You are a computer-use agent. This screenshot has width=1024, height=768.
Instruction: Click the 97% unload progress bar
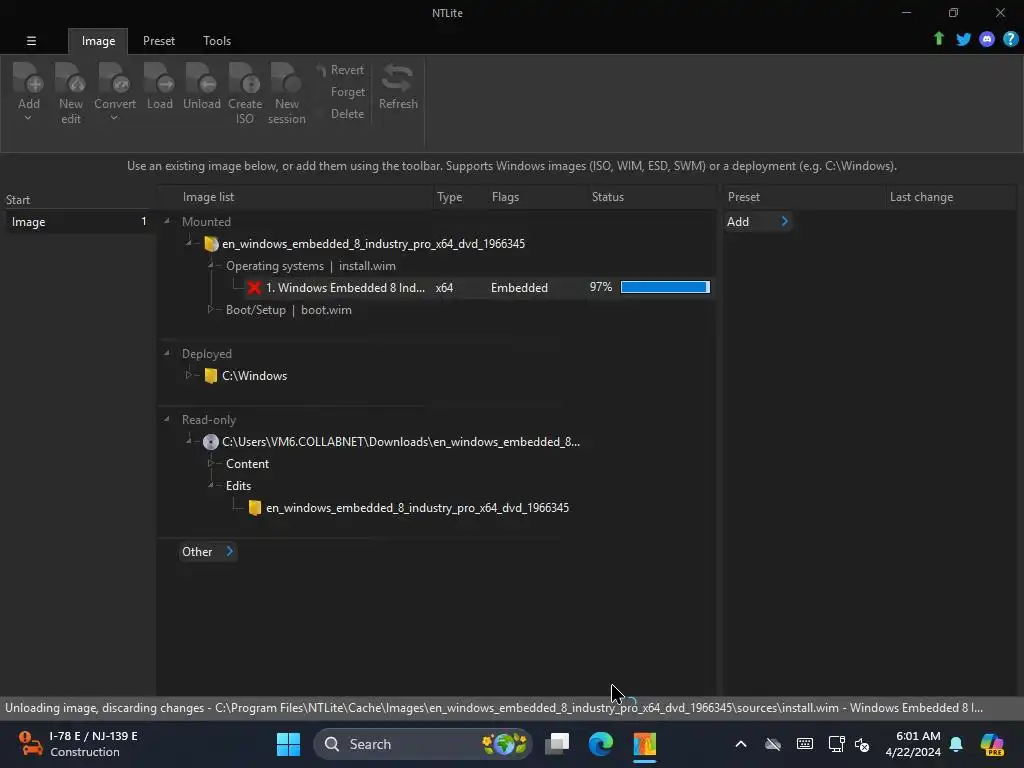coord(665,287)
